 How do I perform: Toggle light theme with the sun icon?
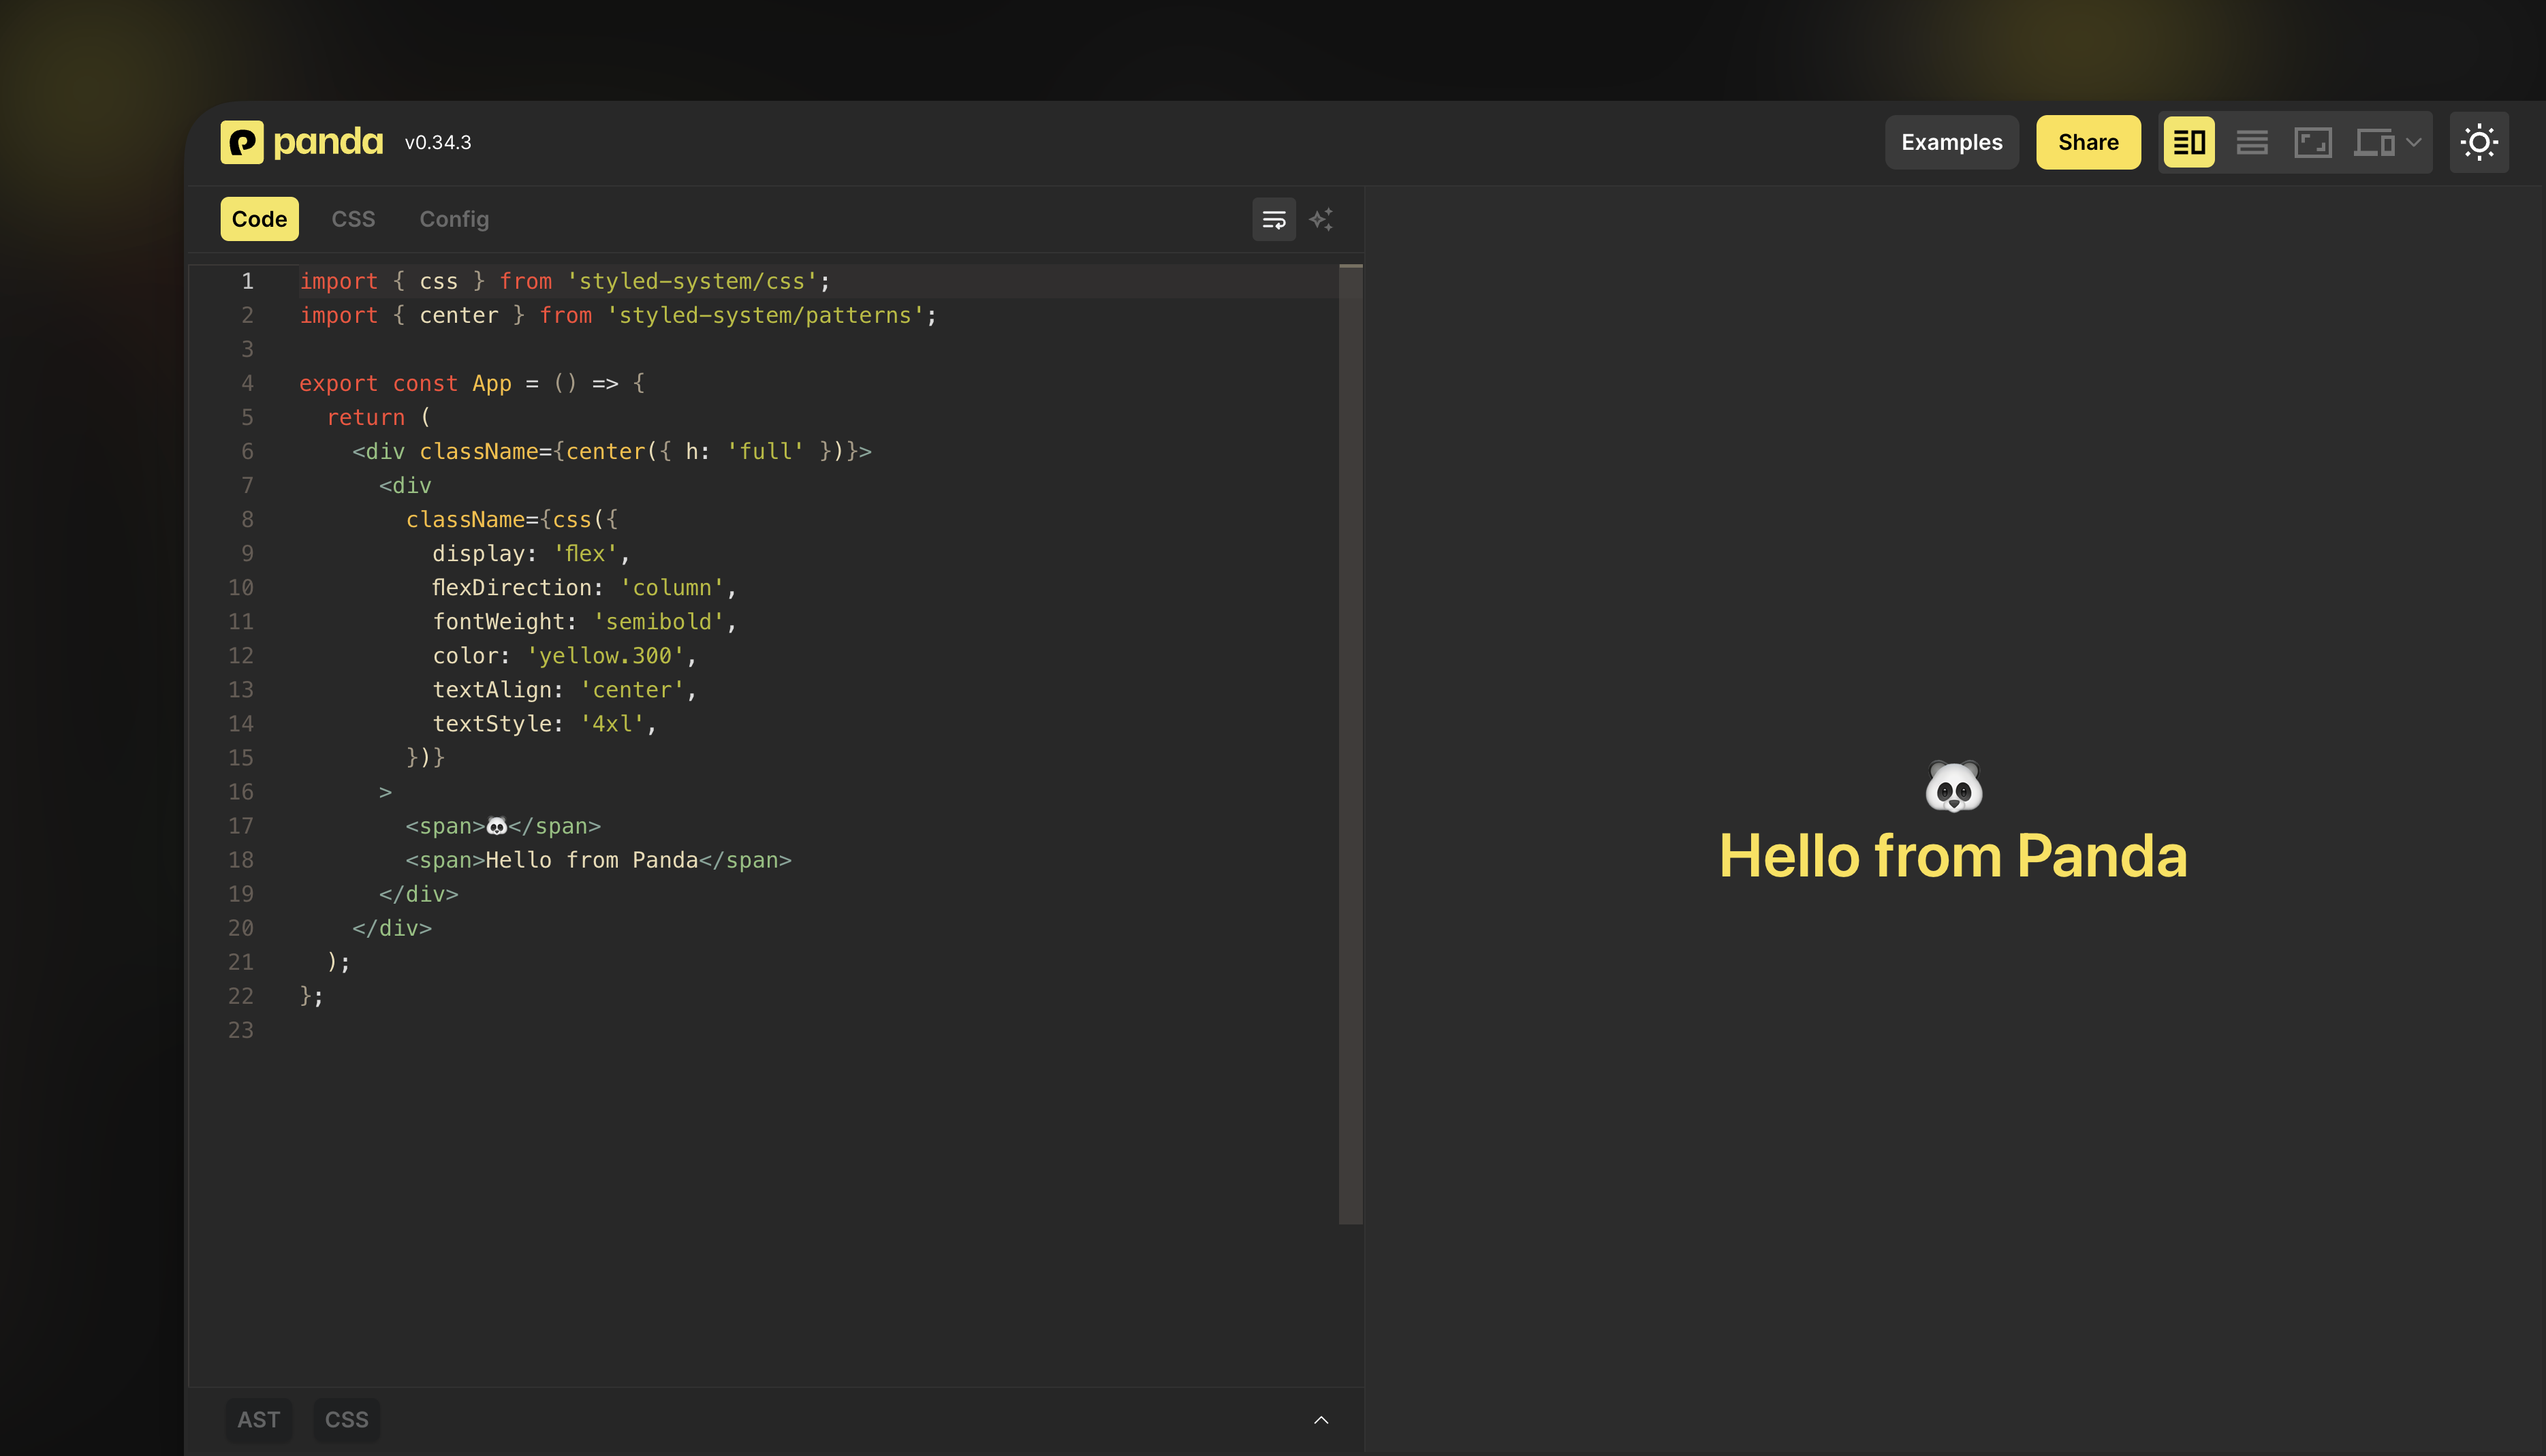tap(2479, 142)
